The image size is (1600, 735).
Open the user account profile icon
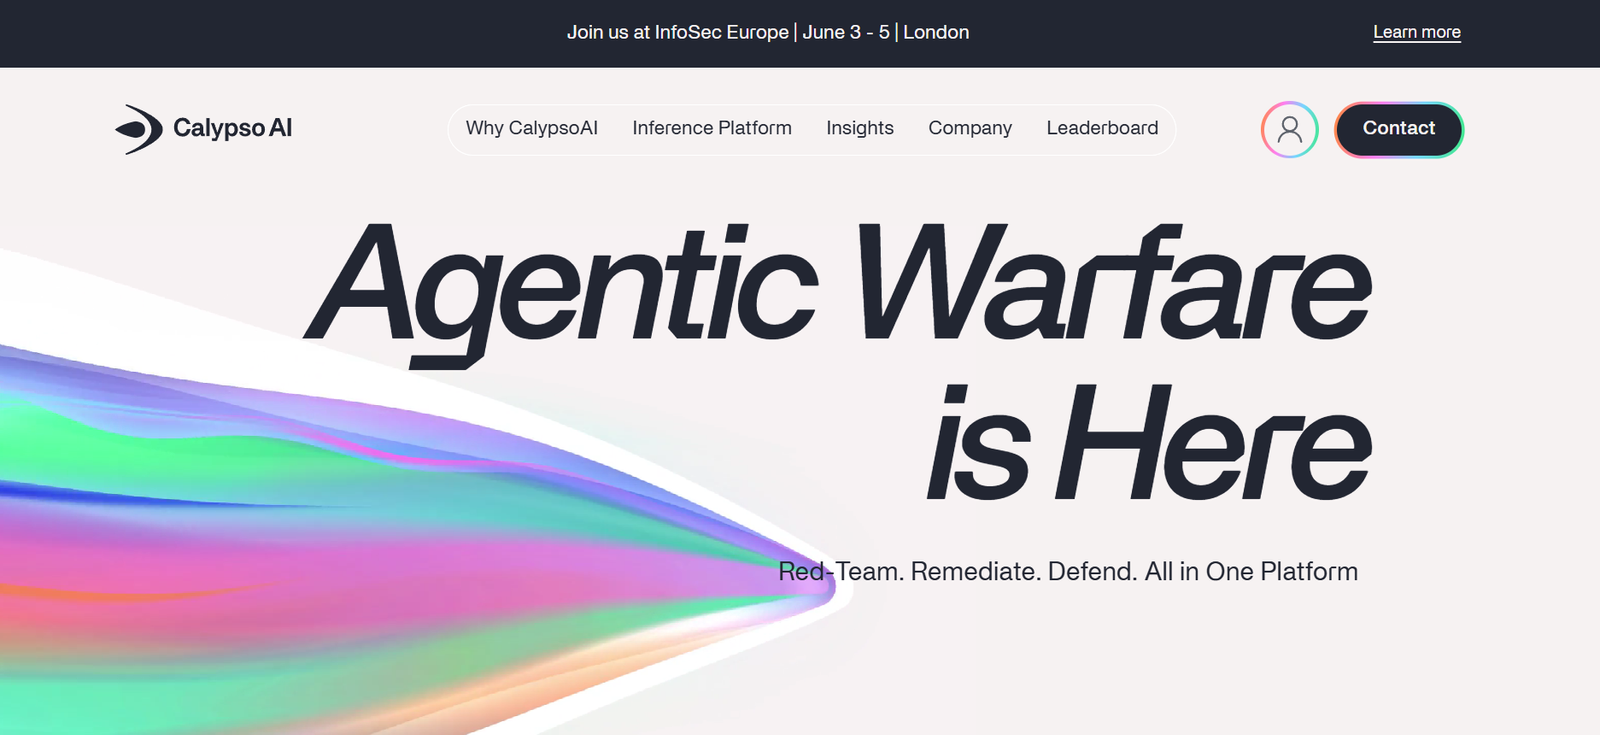pos(1289,129)
